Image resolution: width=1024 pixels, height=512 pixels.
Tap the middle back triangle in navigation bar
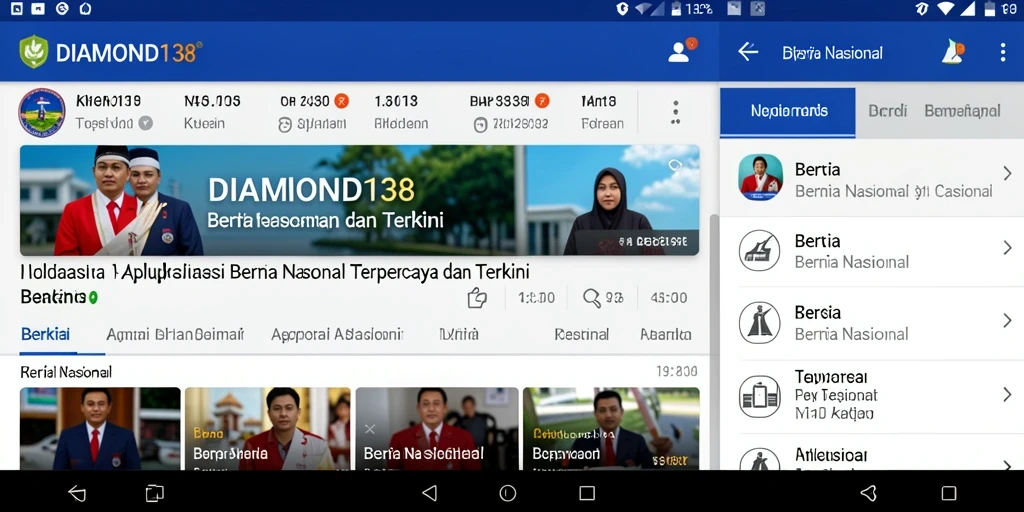tap(429, 493)
